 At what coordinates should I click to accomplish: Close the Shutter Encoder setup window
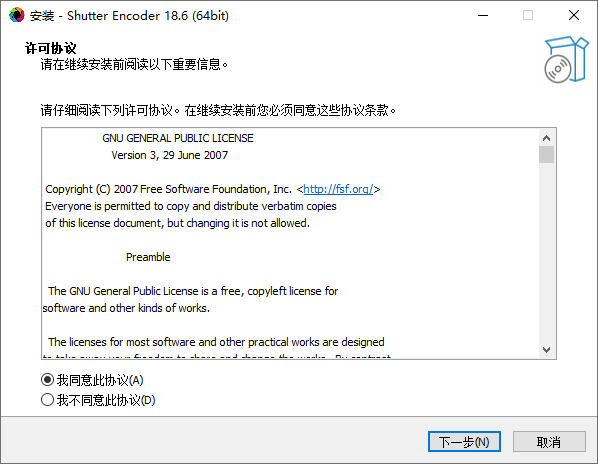pos(574,16)
